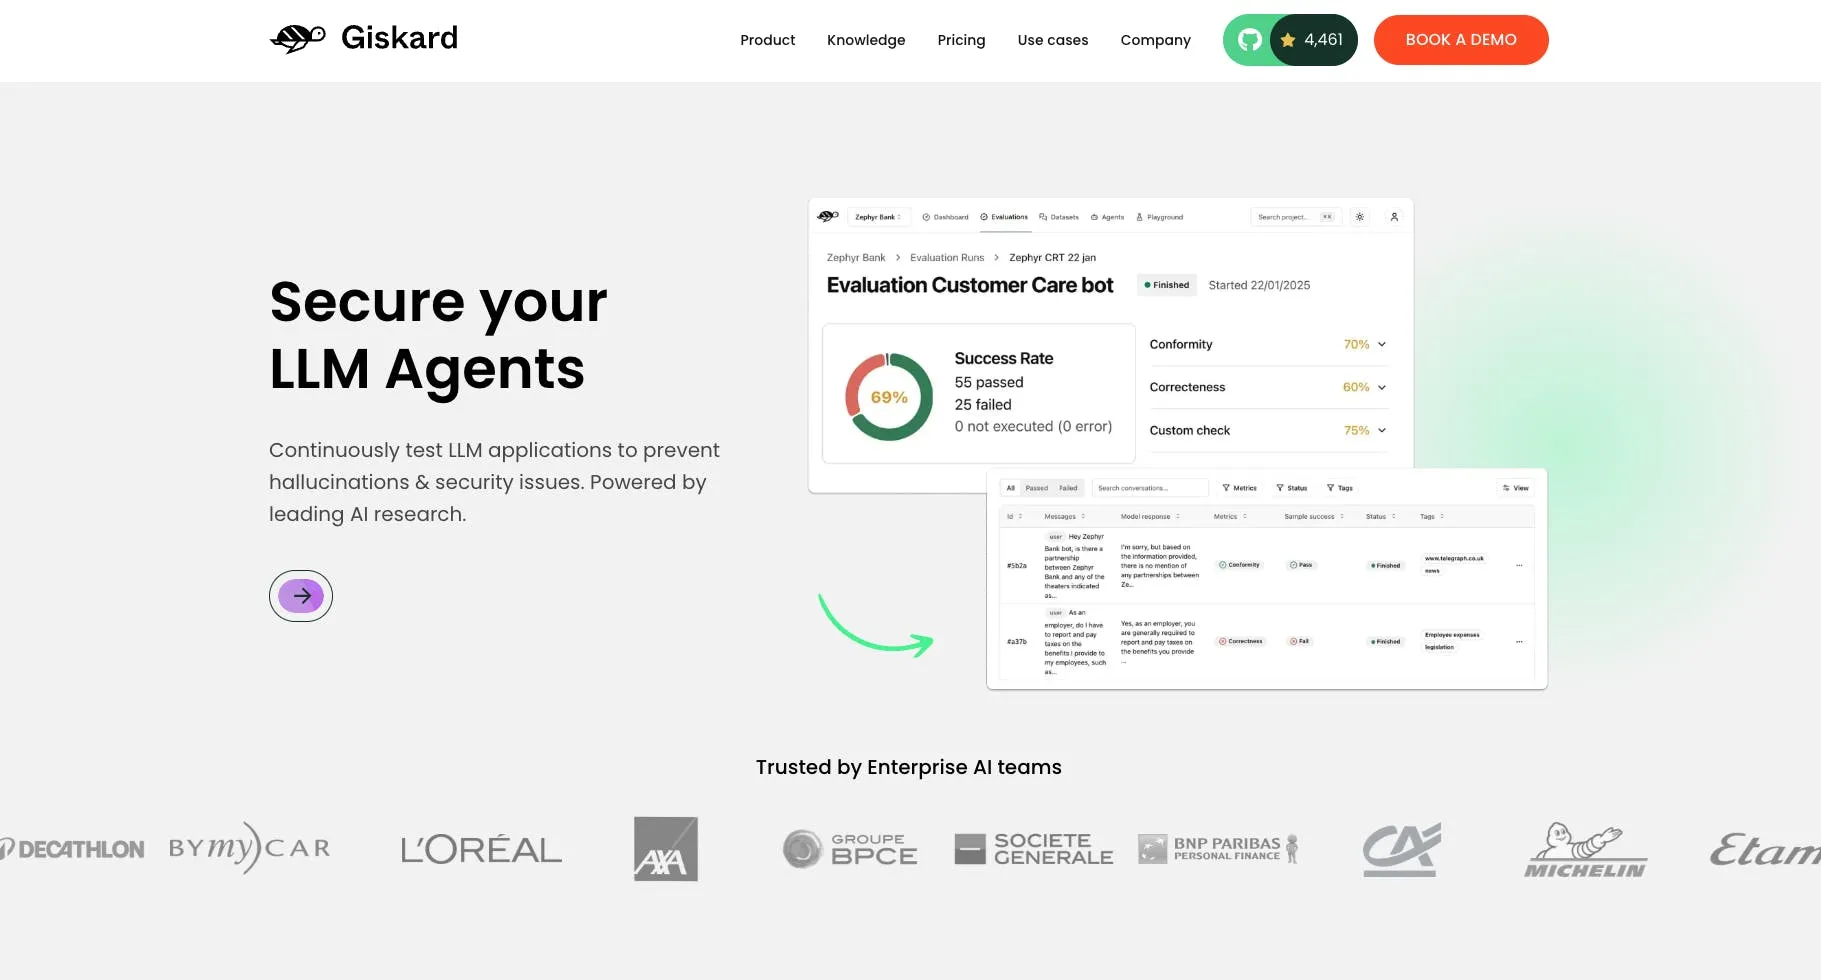
Task: Click the Pass result badge
Action: coord(1301,565)
